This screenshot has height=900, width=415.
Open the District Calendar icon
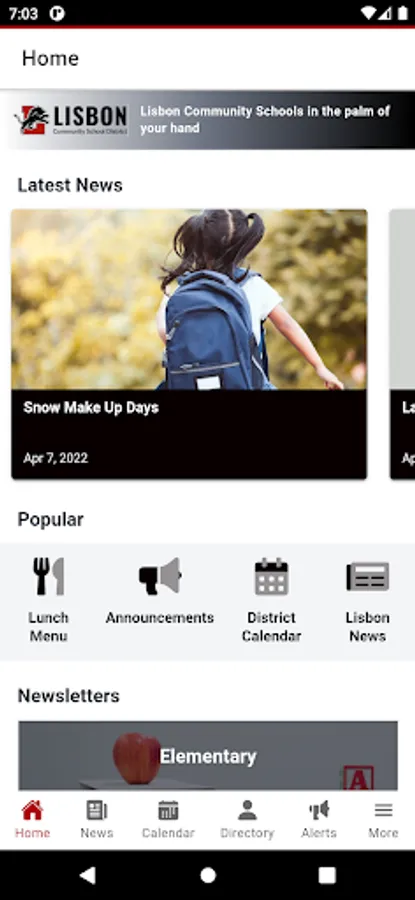pyautogui.click(x=271, y=576)
